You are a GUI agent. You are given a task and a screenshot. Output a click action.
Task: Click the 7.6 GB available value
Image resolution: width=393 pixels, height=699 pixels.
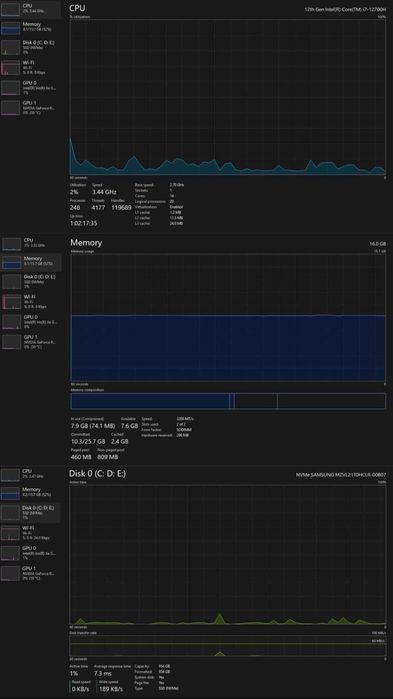click(x=130, y=426)
